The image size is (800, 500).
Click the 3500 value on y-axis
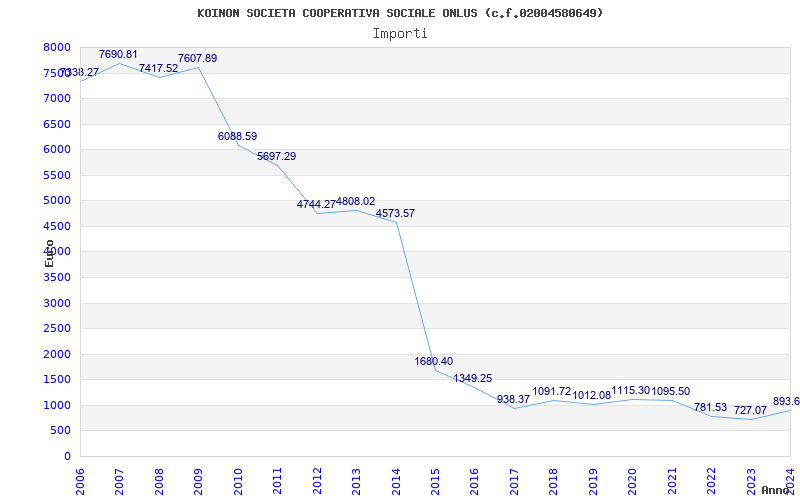(x=57, y=278)
